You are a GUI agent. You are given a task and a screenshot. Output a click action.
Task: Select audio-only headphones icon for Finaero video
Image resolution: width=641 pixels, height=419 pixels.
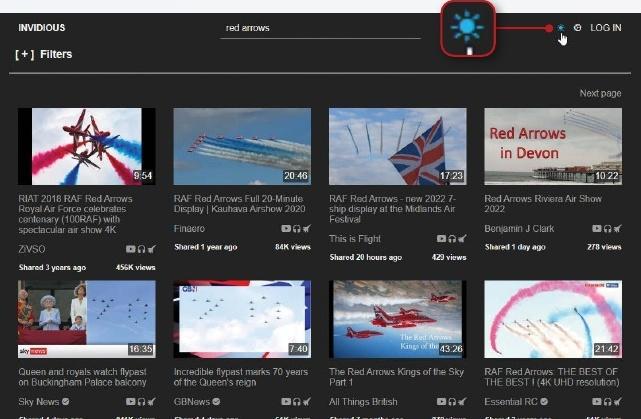click(297, 229)
